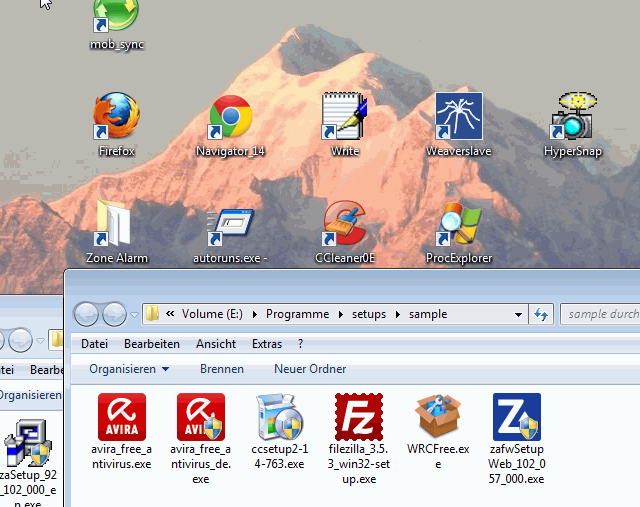This screenshot has width=640, height=507.
Task: Click the Forward navigation arrow button
Action: click(x=114, y=314)
